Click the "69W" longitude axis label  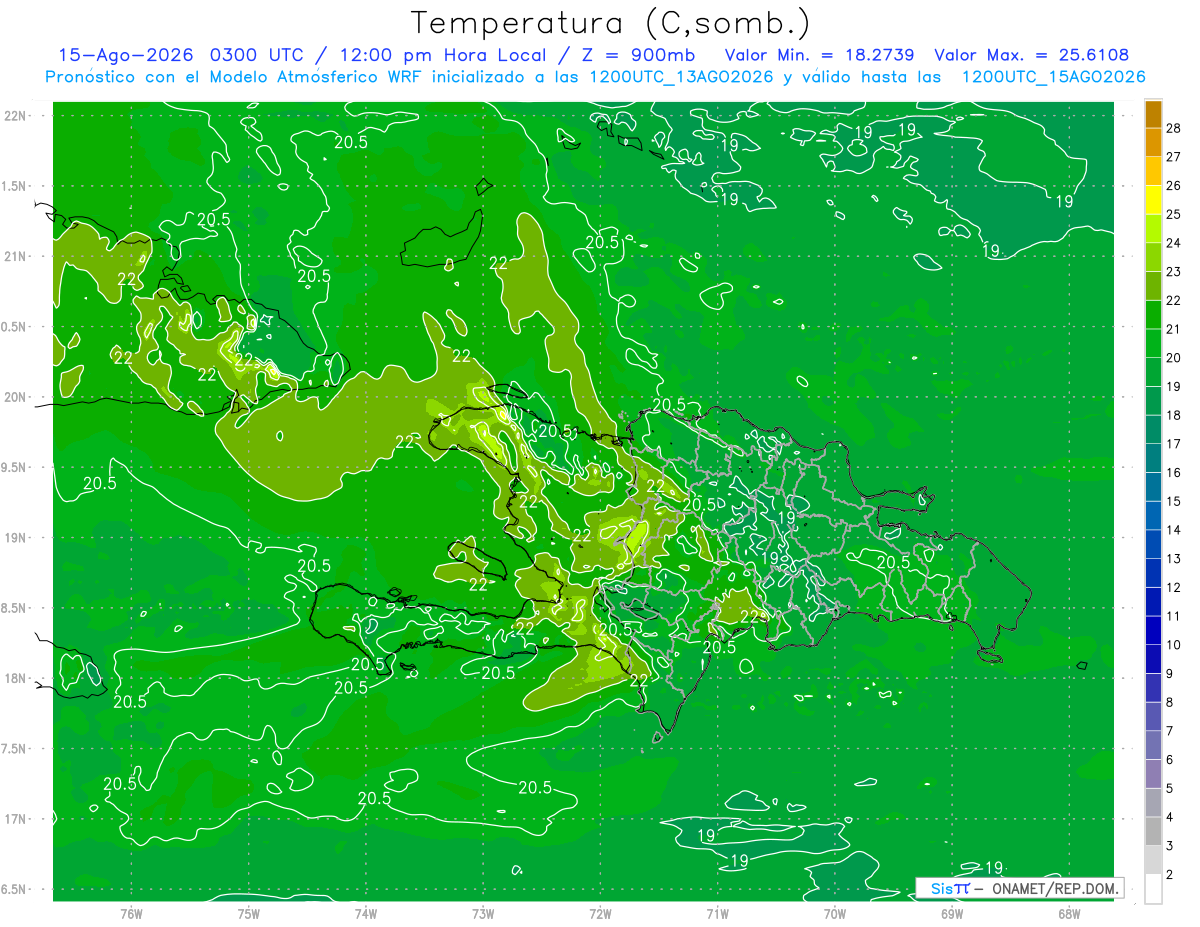(x=952, y=913)
